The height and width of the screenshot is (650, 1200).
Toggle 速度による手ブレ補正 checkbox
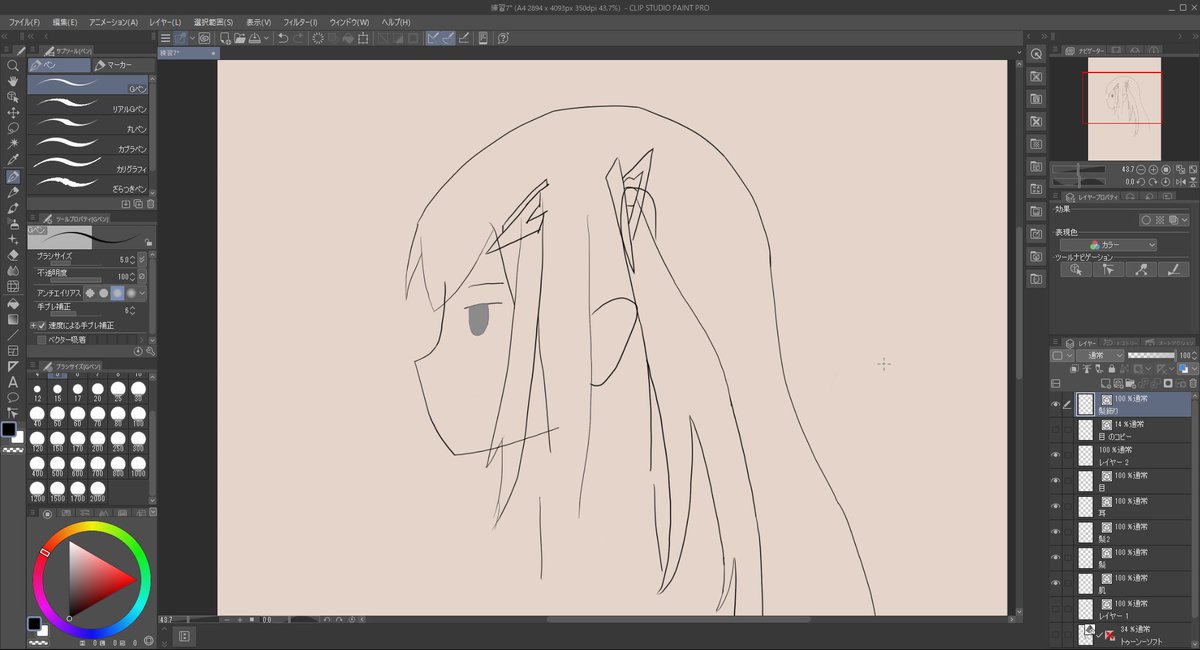(41, 325)
